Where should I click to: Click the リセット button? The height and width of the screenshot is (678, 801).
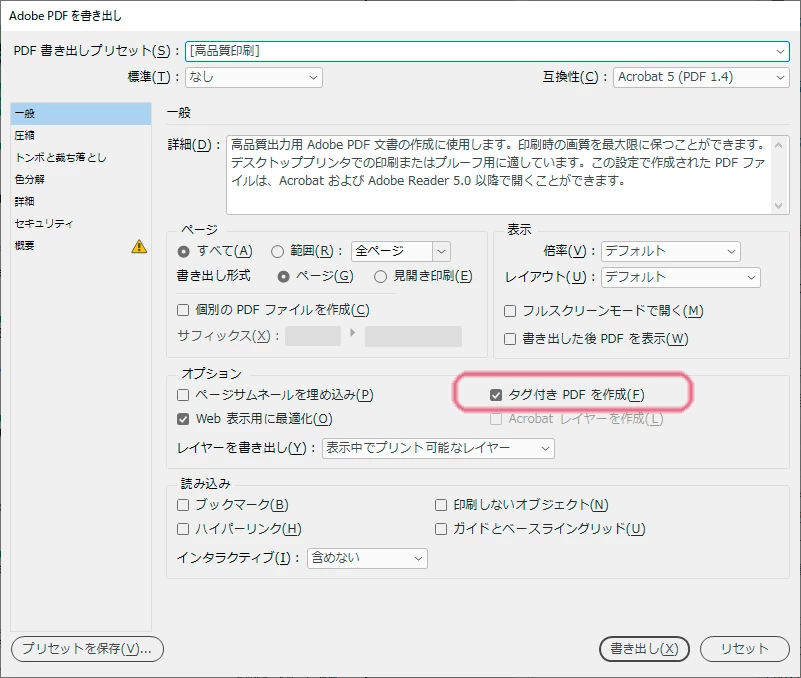click(744, 649)
